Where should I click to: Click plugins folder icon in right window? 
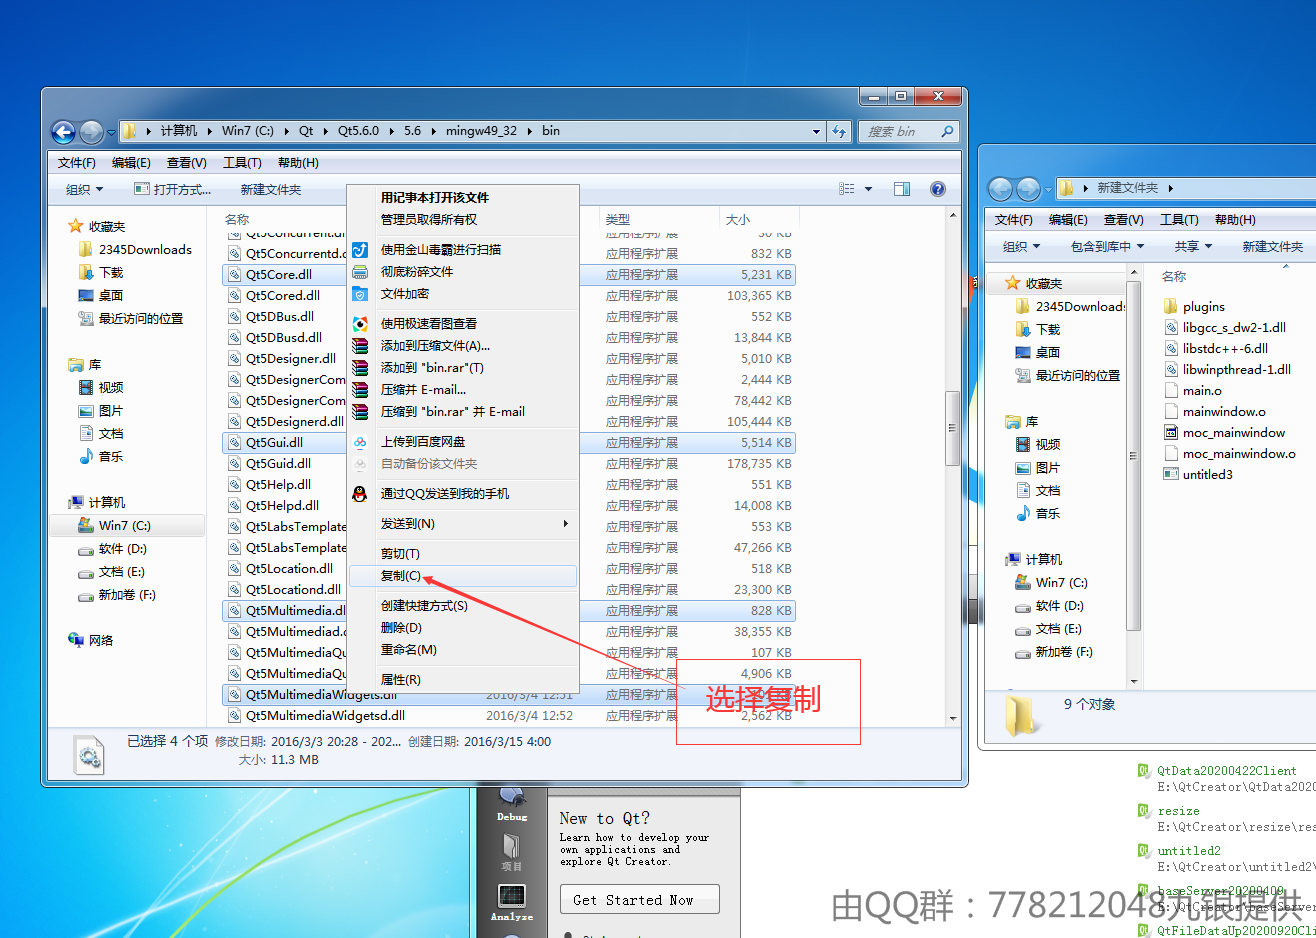coord(1171,306)
